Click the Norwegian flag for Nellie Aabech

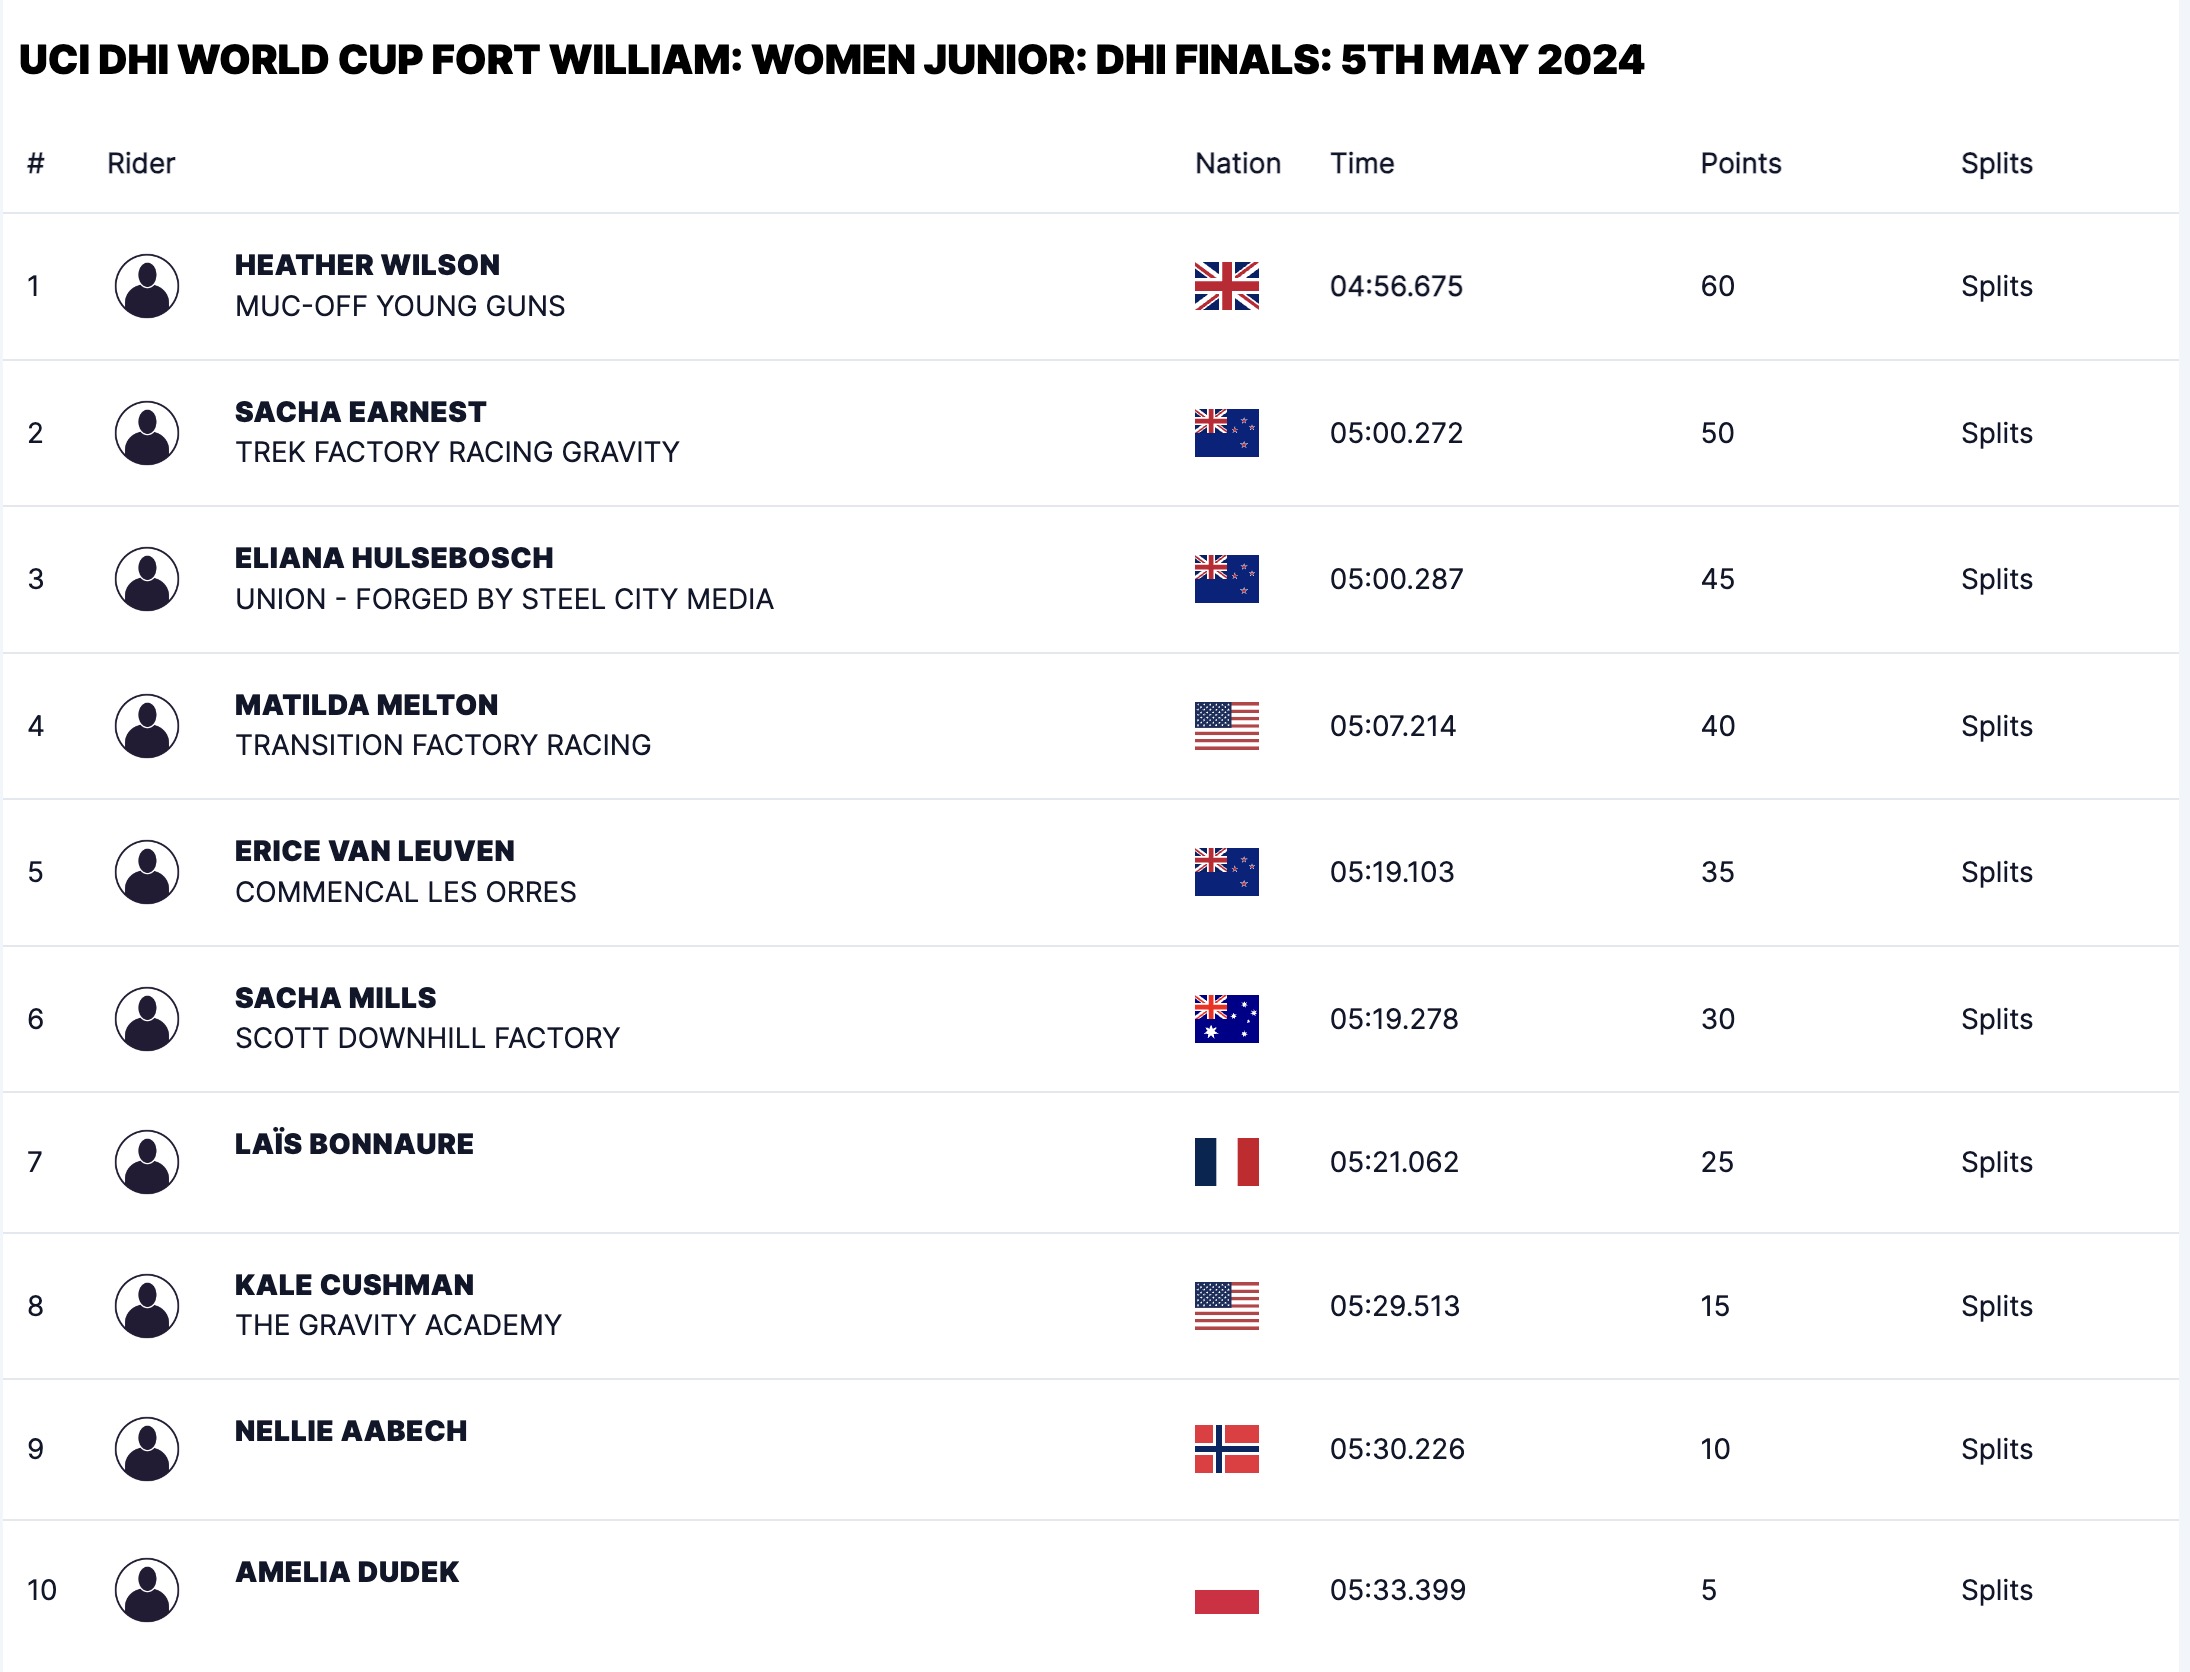point(1226,1449)
